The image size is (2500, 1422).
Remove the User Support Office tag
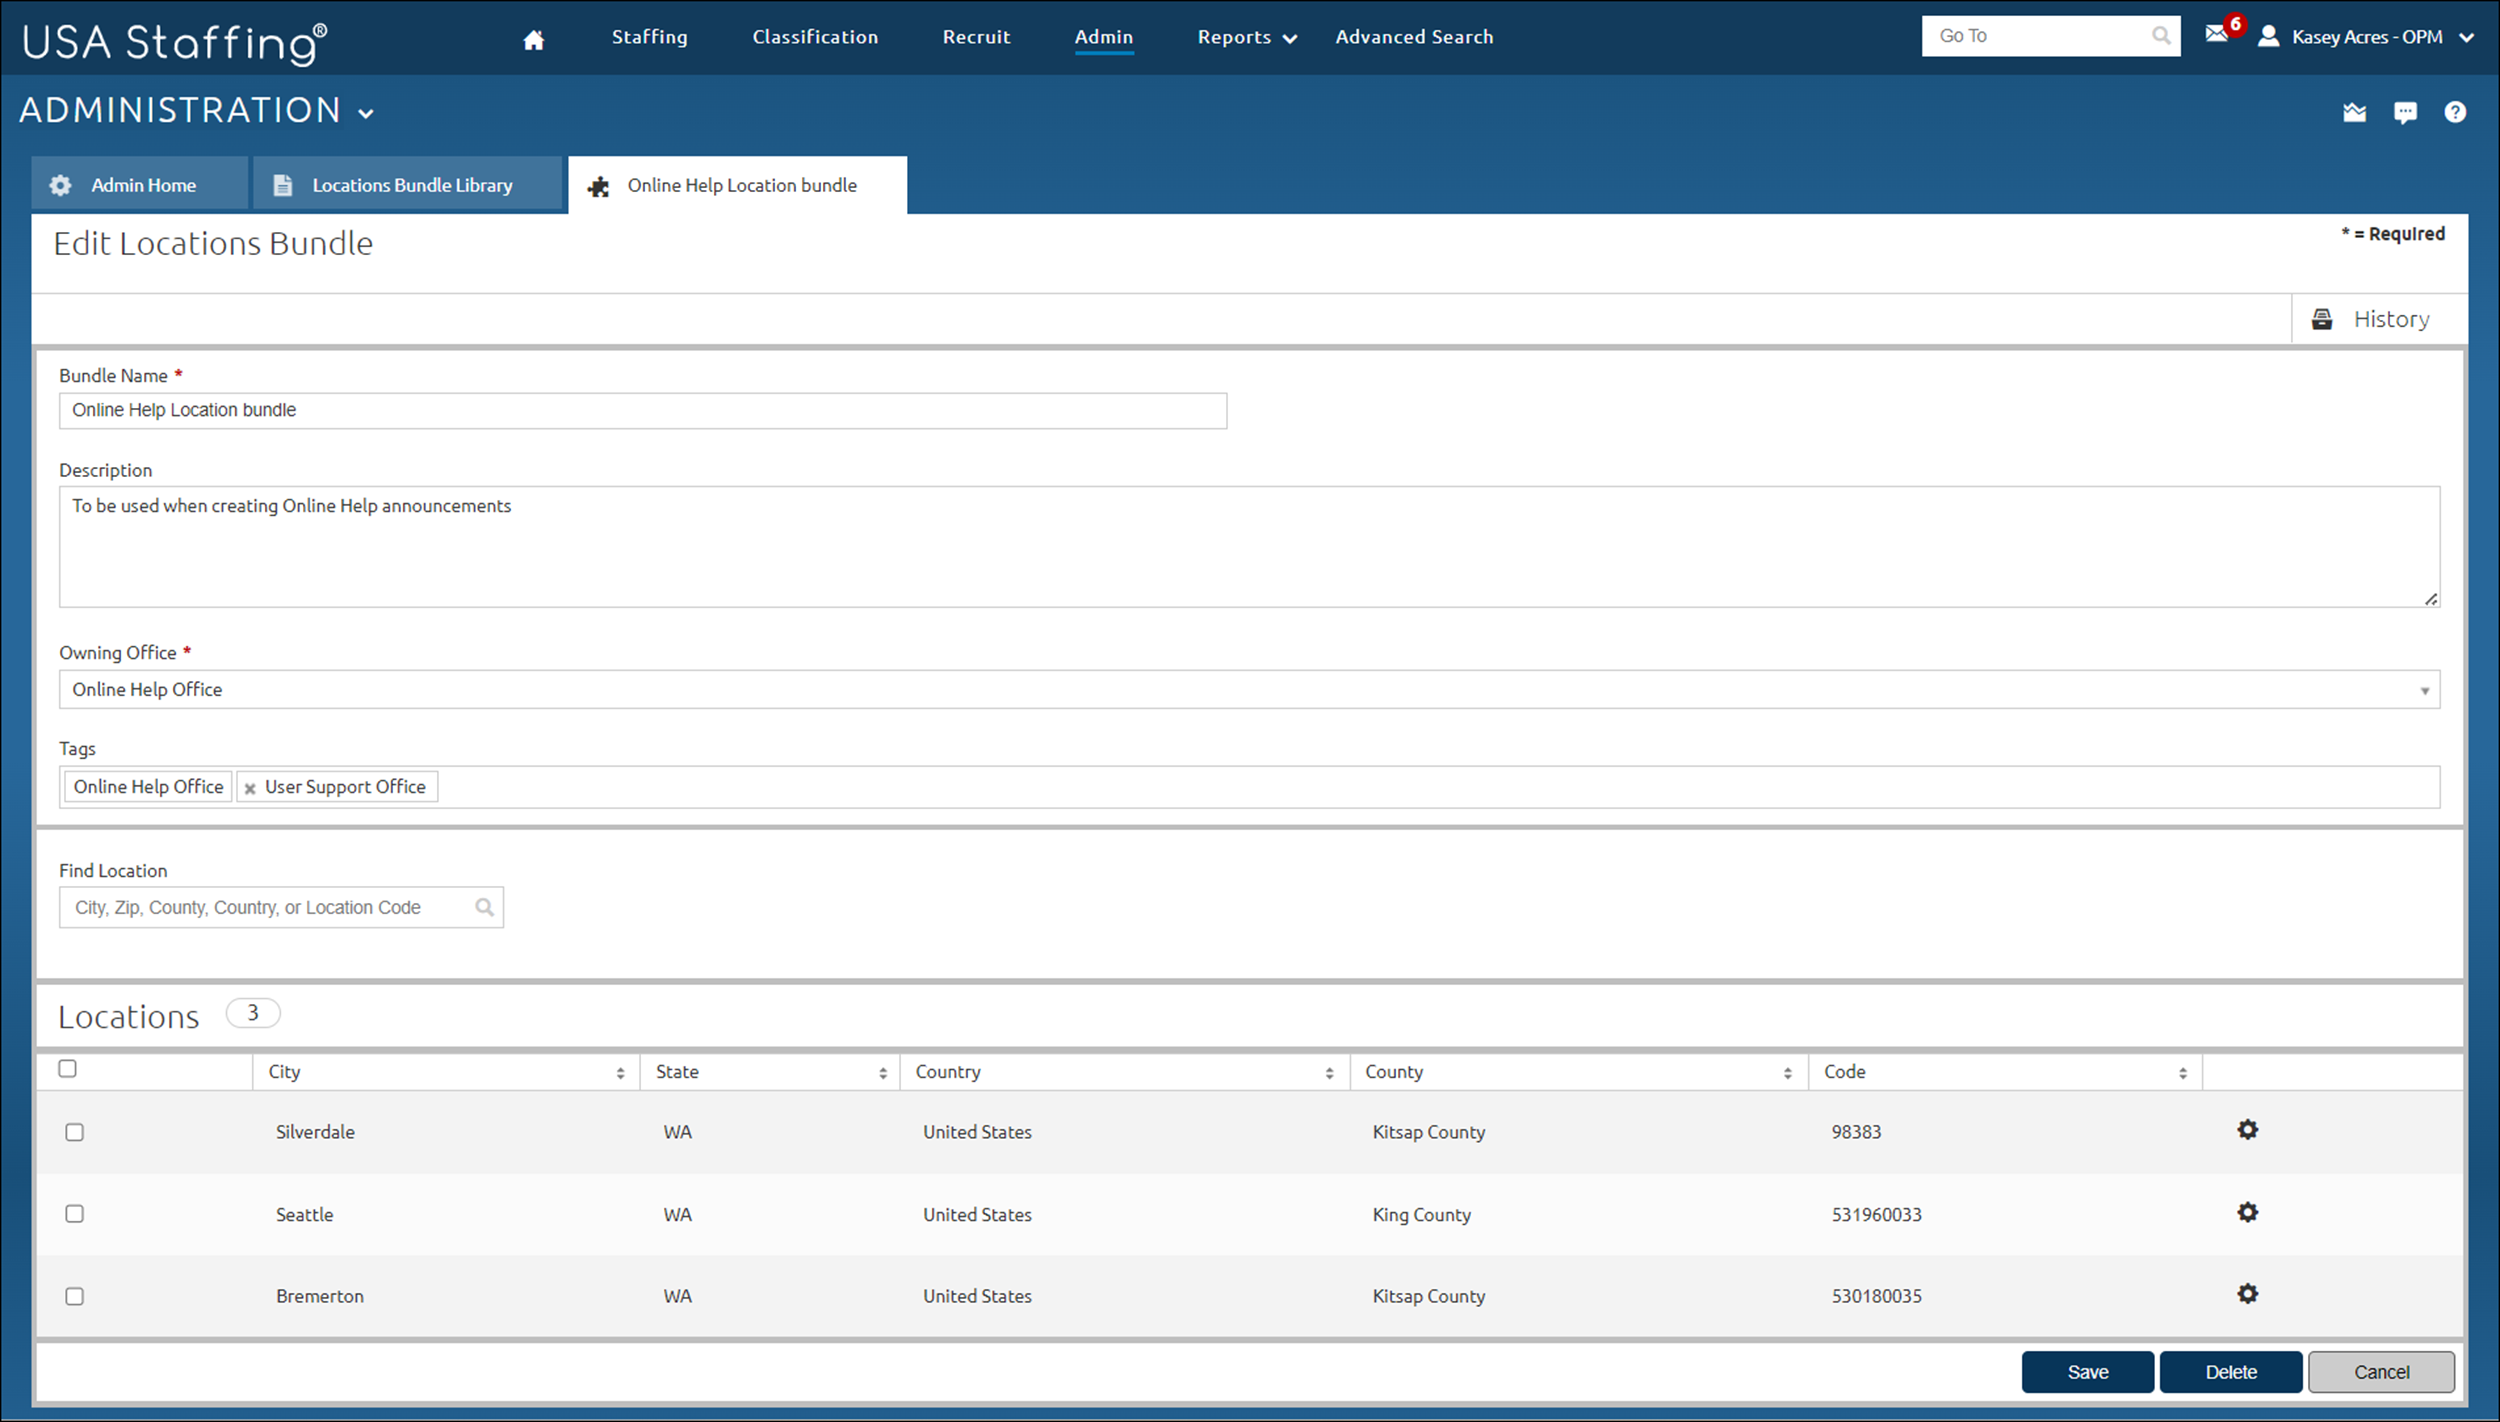click(x=250, y=788)
